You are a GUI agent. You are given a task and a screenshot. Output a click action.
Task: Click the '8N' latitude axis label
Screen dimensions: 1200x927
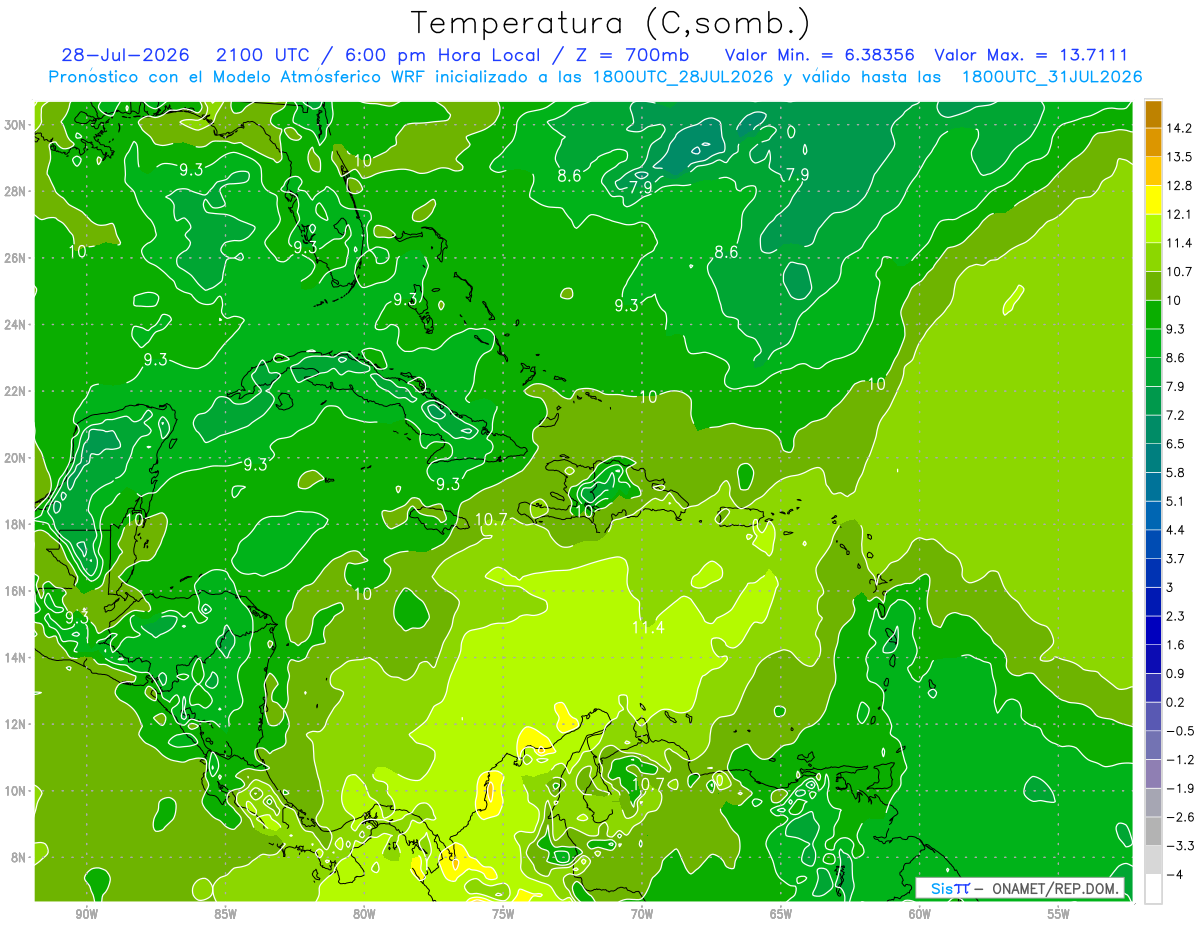[18, 858]
